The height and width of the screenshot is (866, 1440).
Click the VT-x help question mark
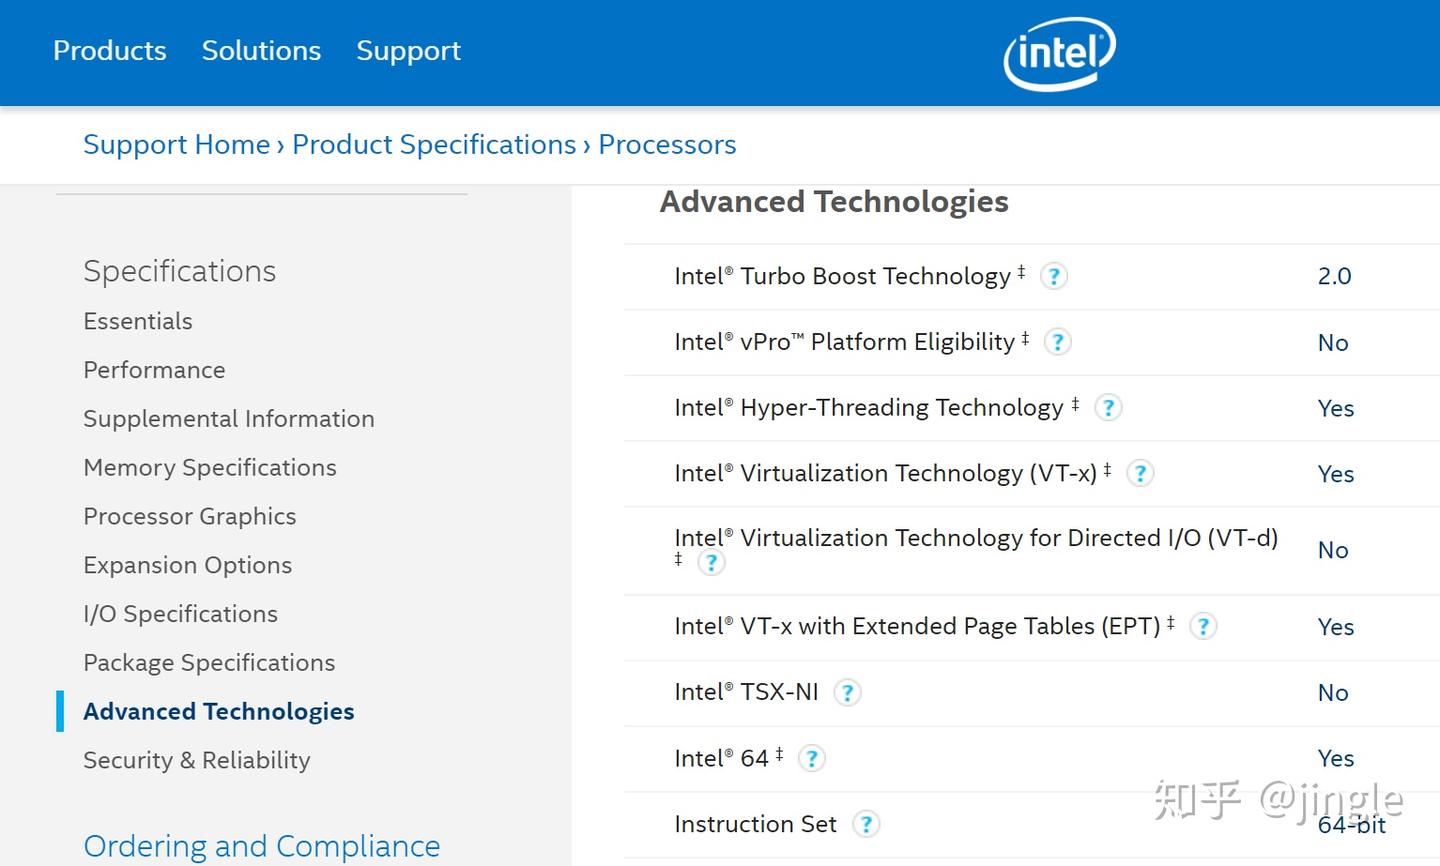[x=1140, y=473]
